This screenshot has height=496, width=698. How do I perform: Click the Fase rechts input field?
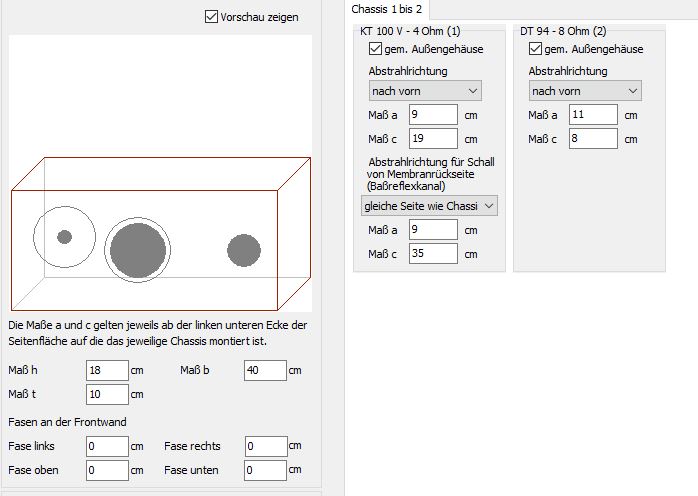pyautogui.click(x=266, y=446)
